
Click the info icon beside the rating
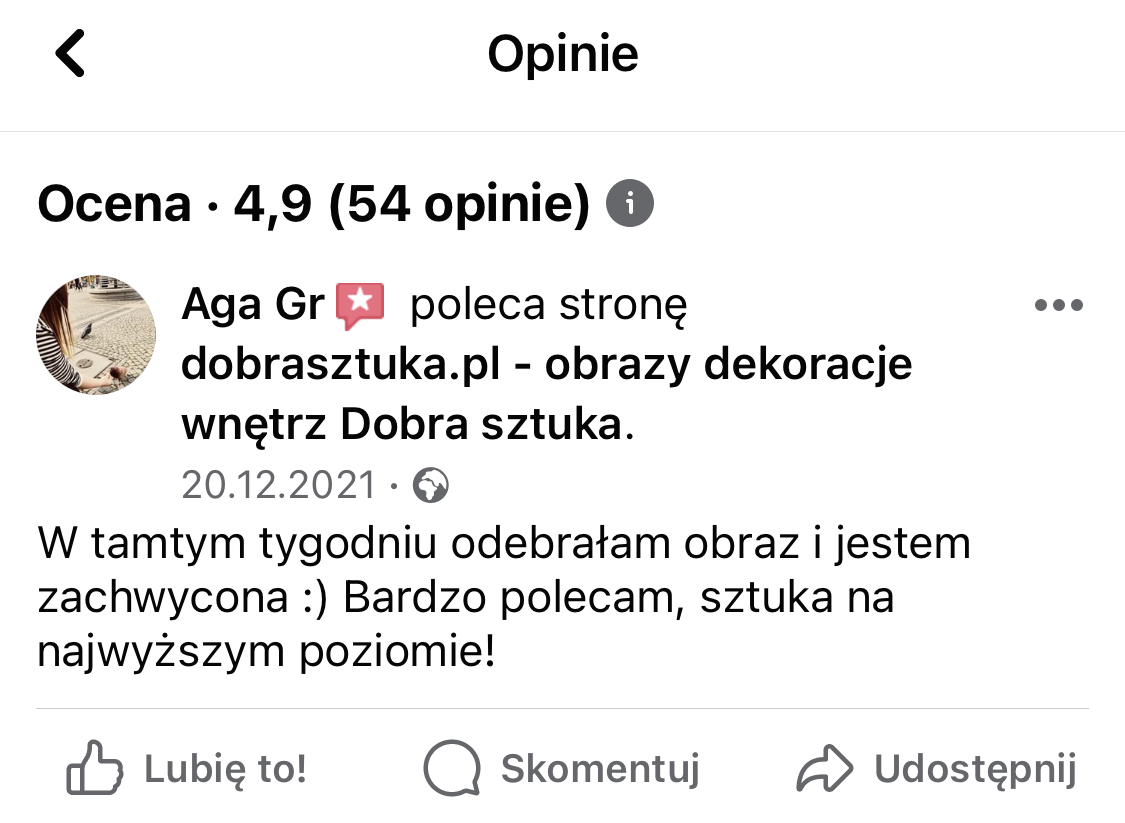click(630, 205)
